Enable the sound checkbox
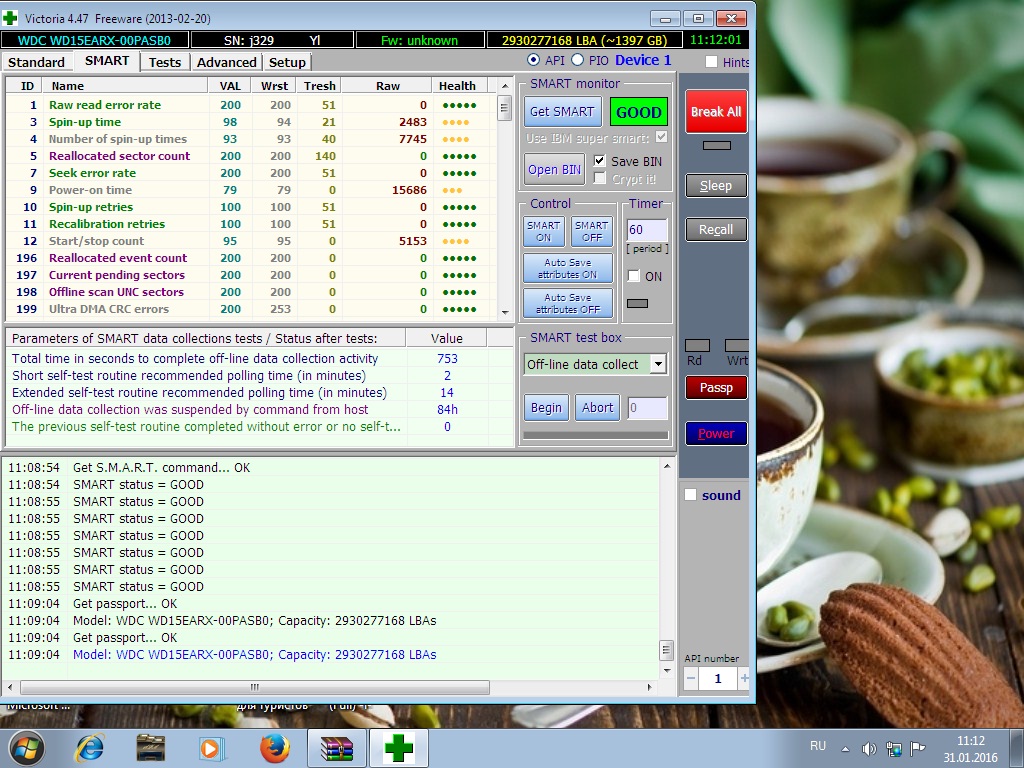The height and width of the screenshot is (768, 1024). coord(690,494)
